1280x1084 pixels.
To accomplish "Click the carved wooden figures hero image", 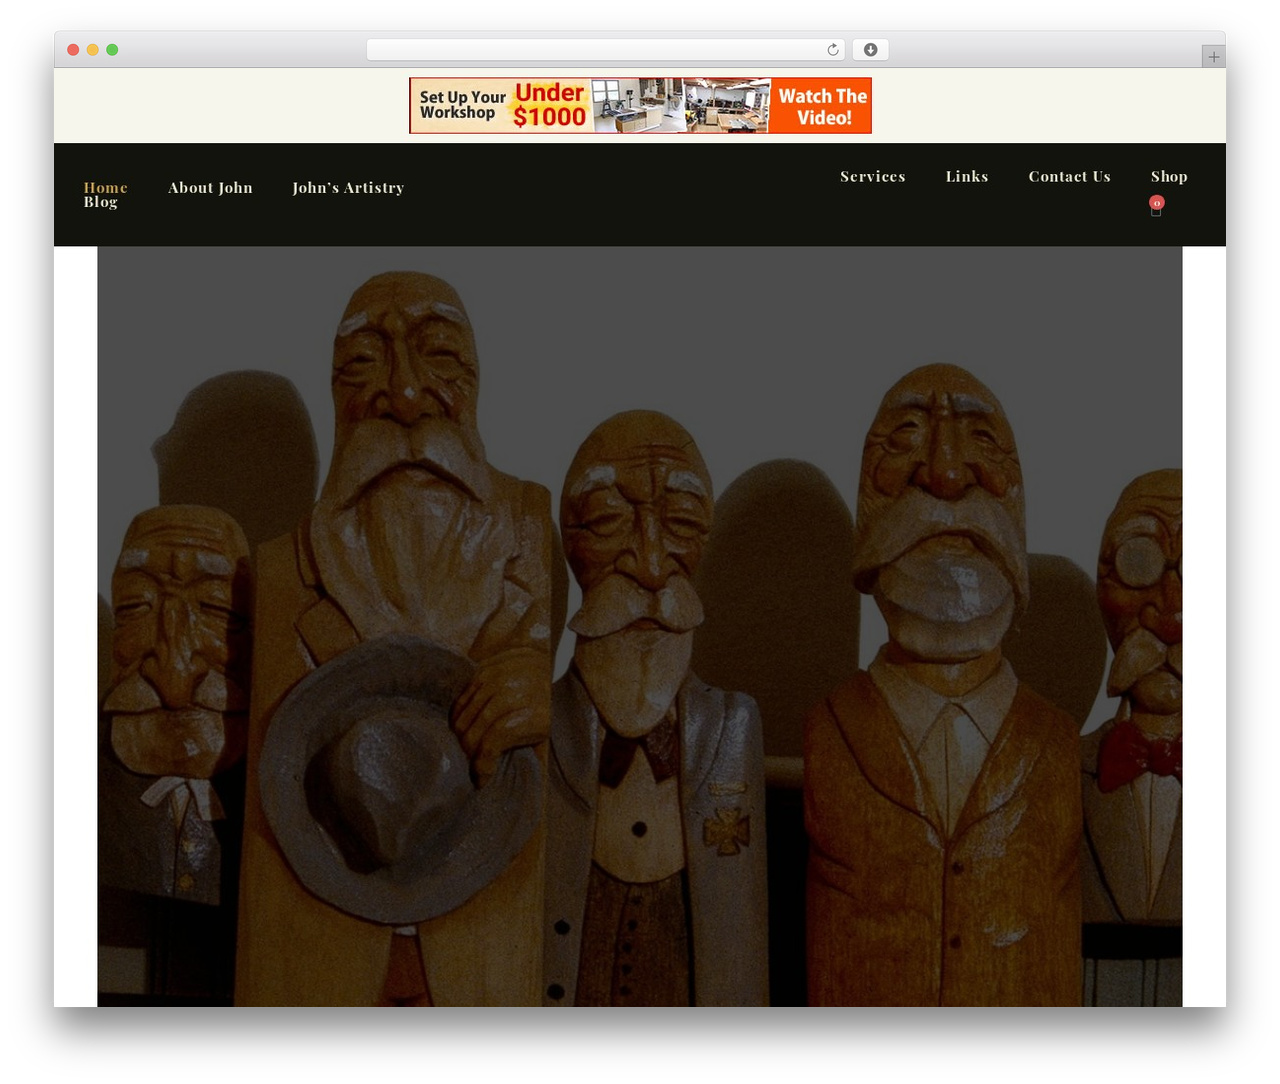I will [x=640, y=626].
